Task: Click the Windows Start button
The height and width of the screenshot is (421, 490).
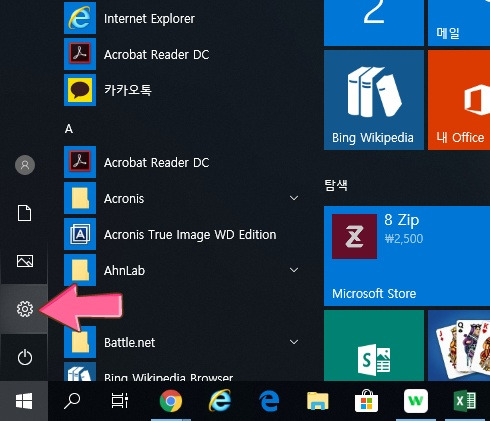Action: [24, 401]
